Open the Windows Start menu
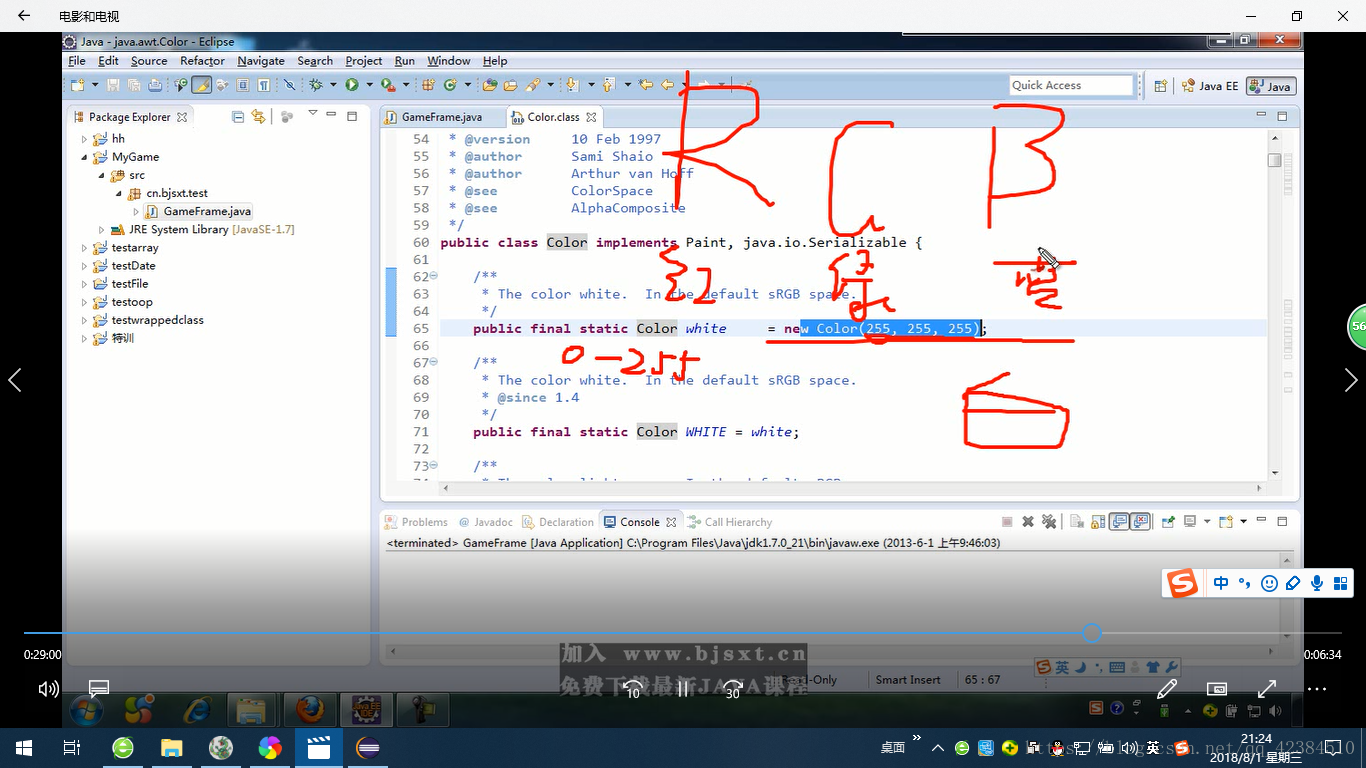 pyautogui.click(x=23, y=747)
